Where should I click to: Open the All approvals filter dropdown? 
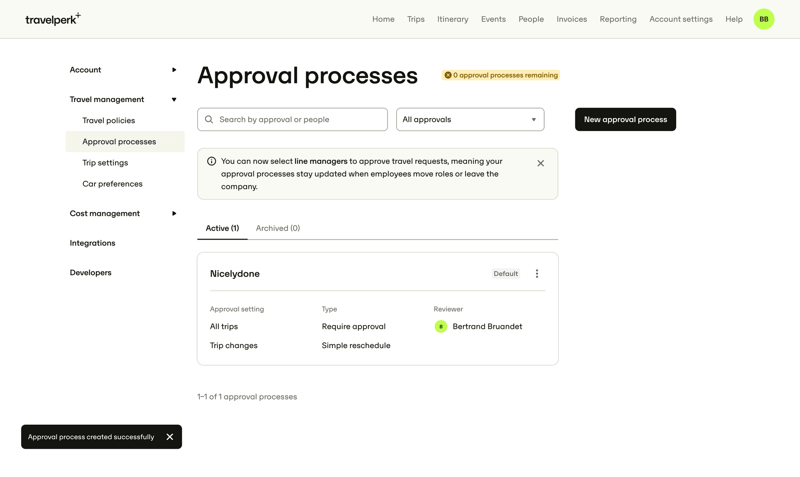(x=470, y=120)
